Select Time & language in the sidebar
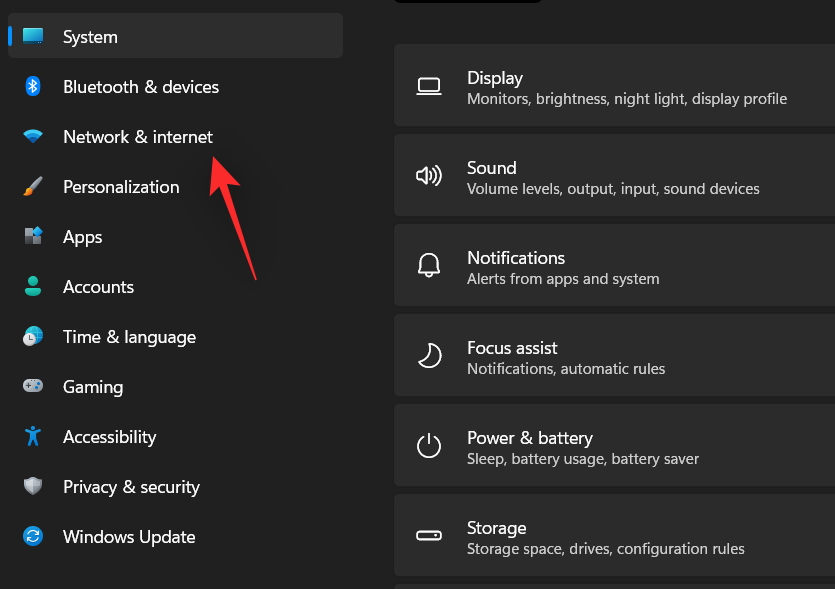This screenshot has width=835, height=589. tap(129, 337)
